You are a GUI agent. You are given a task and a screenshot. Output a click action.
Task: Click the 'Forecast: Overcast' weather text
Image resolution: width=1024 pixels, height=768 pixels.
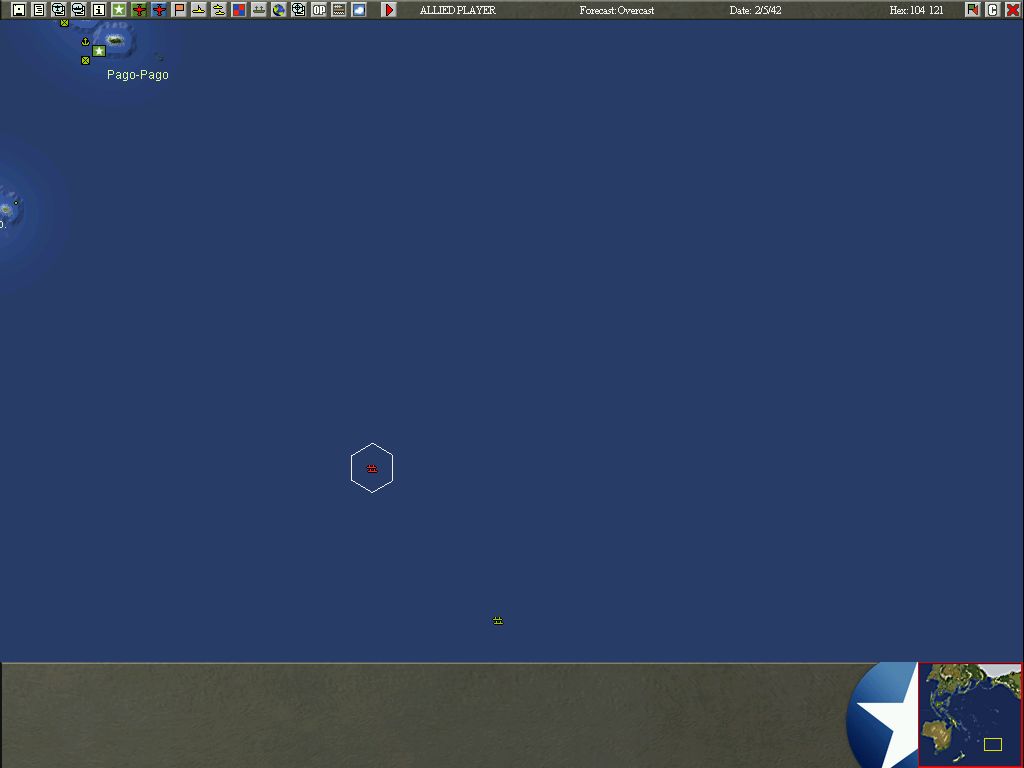pos(617,10)
